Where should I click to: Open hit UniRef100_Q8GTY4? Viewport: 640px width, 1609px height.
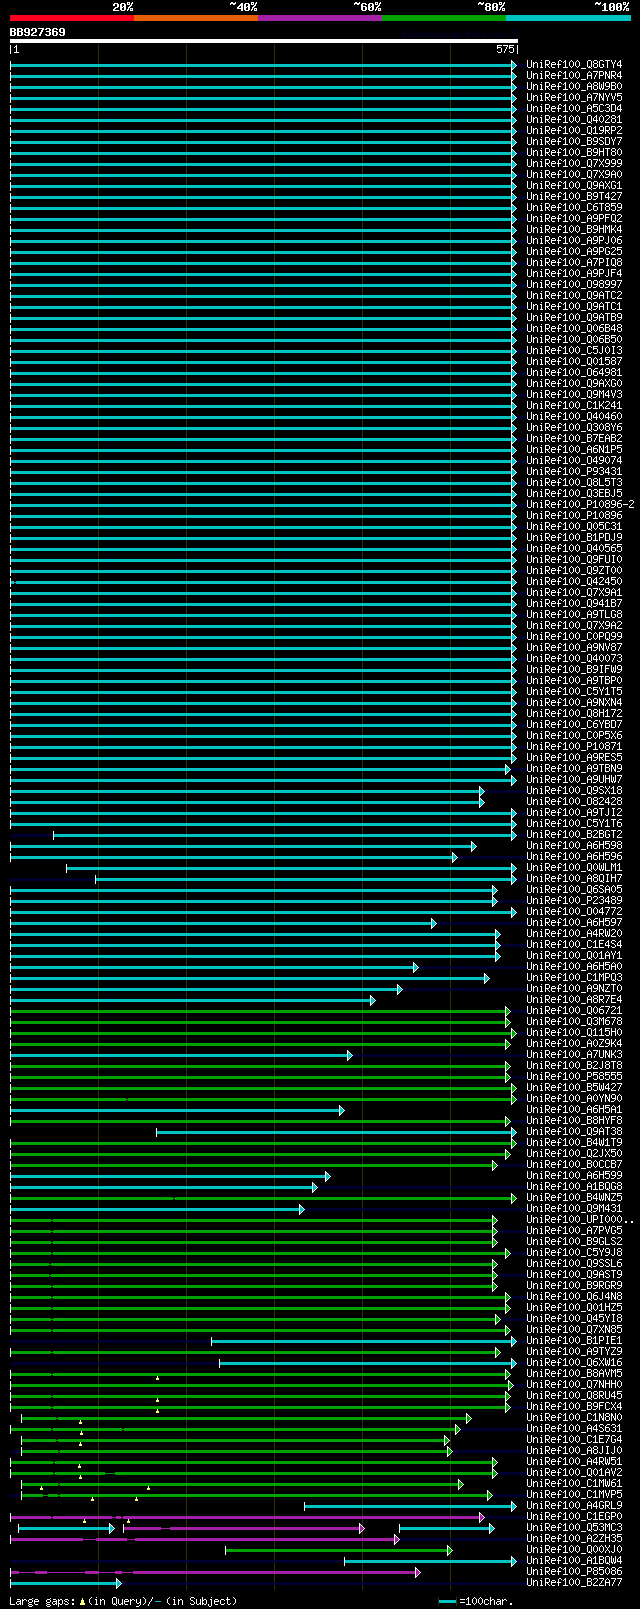pyautogui.click(x=574, y=65)
